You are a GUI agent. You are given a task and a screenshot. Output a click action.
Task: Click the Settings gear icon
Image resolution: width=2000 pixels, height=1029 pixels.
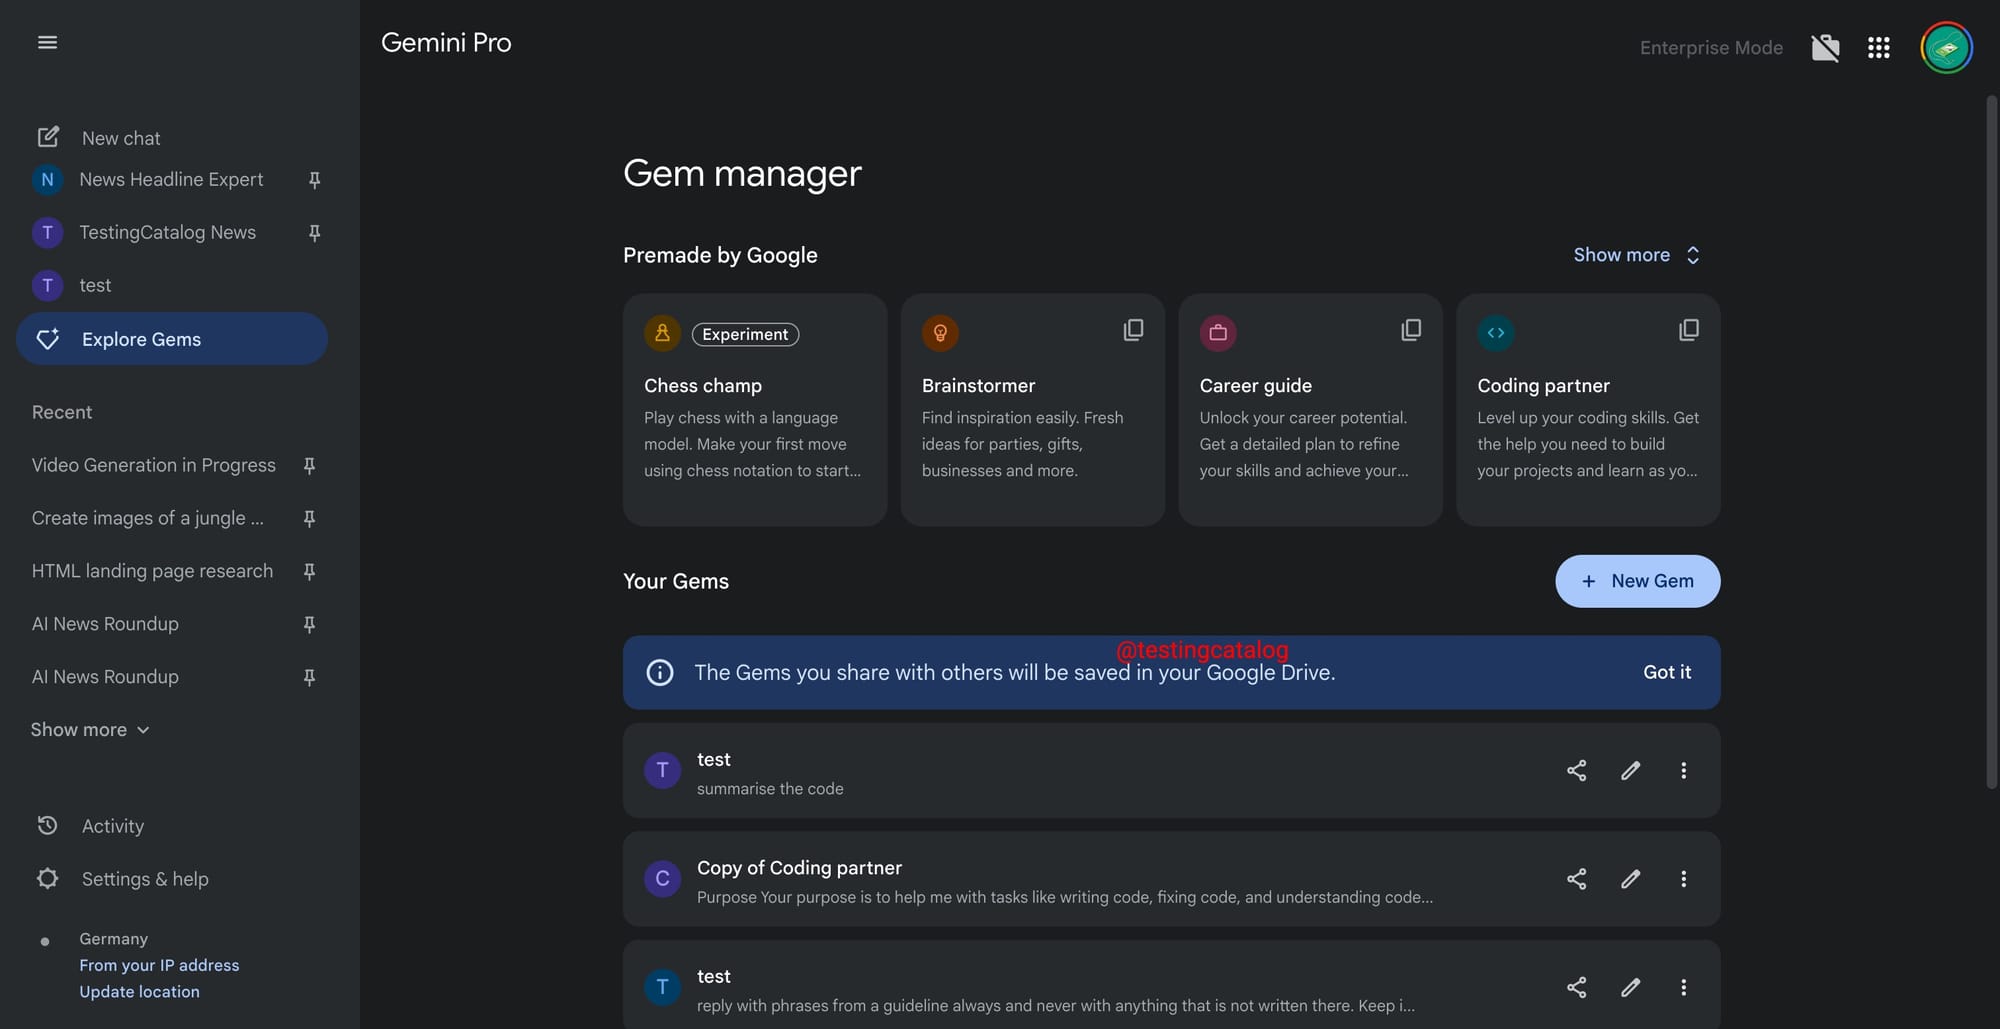47,878
